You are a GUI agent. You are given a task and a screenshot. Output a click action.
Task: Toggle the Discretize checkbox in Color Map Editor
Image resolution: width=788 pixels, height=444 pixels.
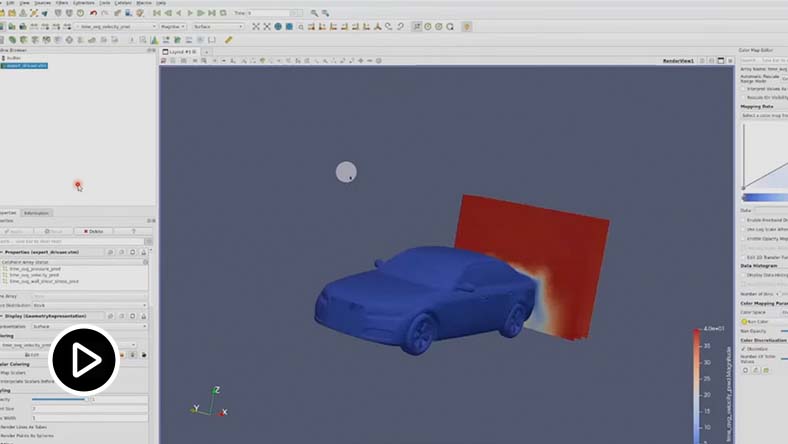pyautogui.click(x=744, y=348)
